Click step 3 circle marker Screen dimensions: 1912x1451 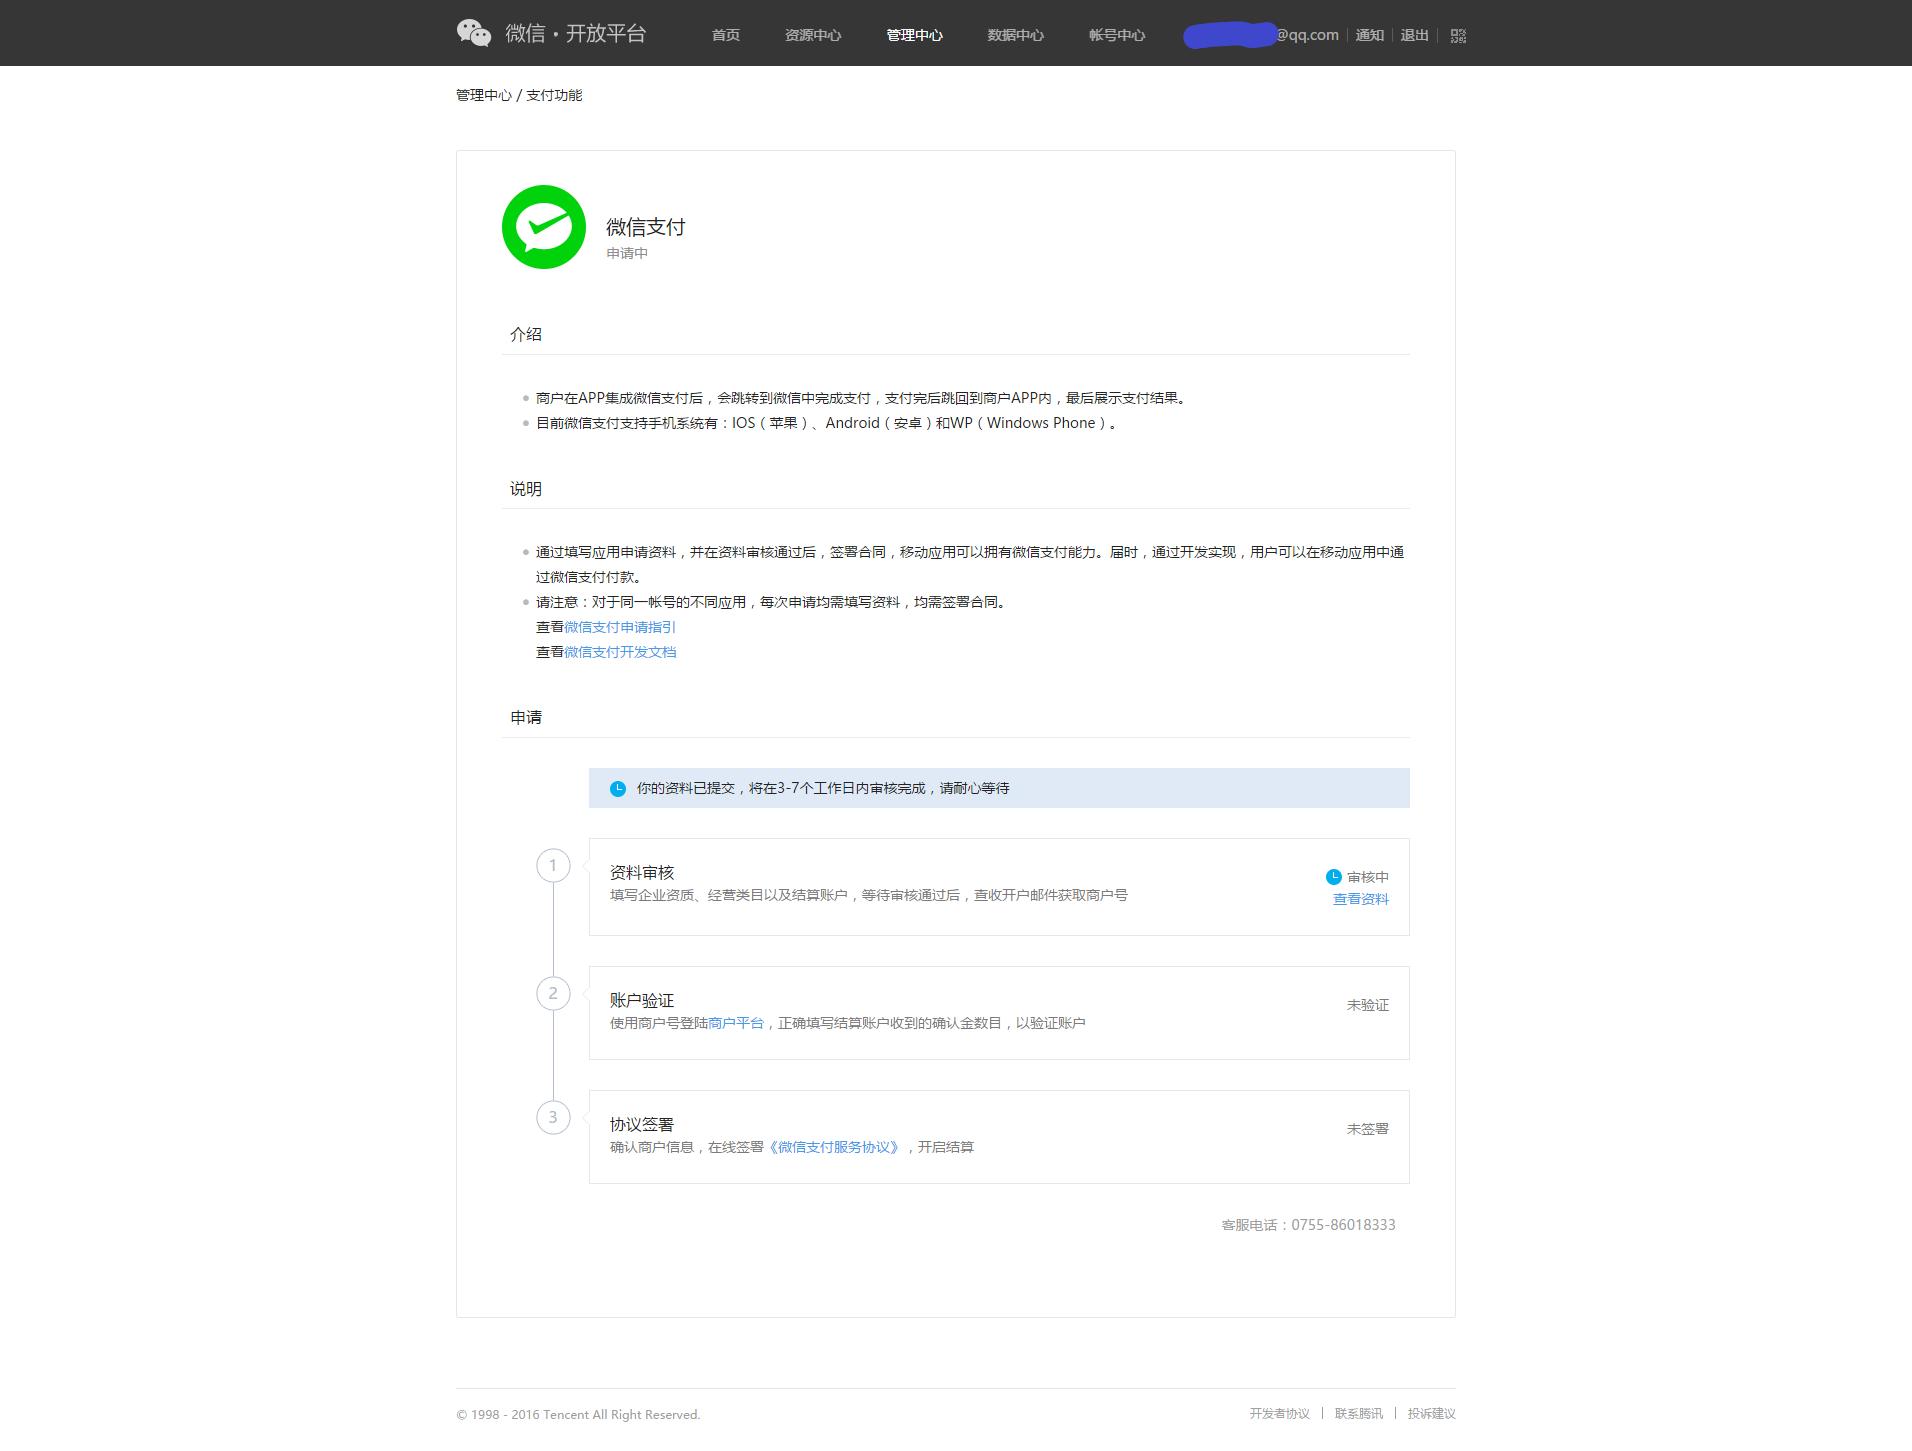553,1117
